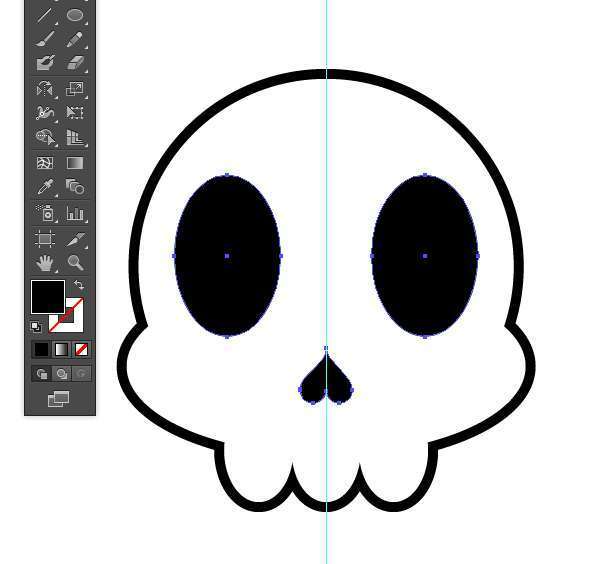Image resolution: width=596 pixels, height=564 pixels.
Task: Select the Blob Brush tool
Action: [x=45, y=63]
